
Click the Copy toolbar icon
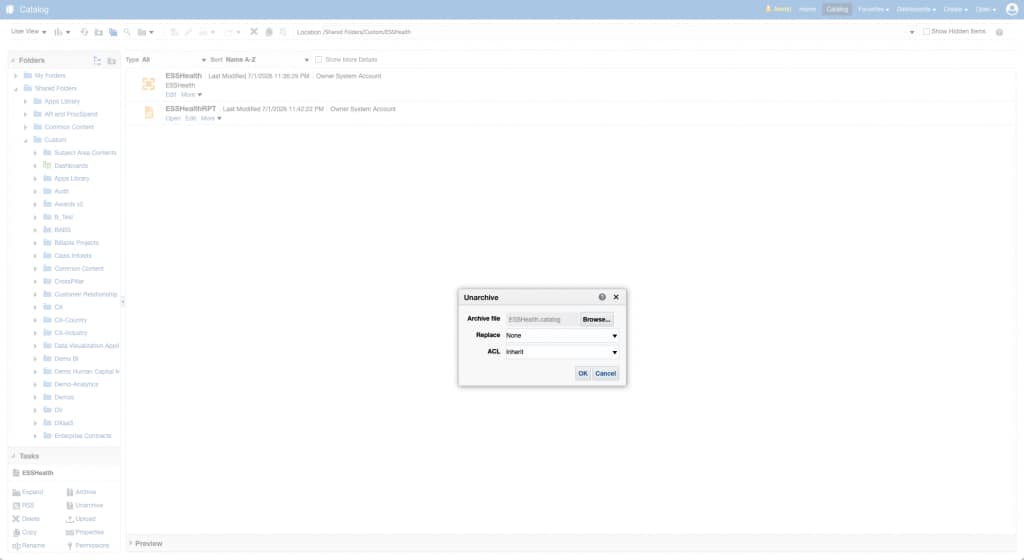click(x=268, y=31)
